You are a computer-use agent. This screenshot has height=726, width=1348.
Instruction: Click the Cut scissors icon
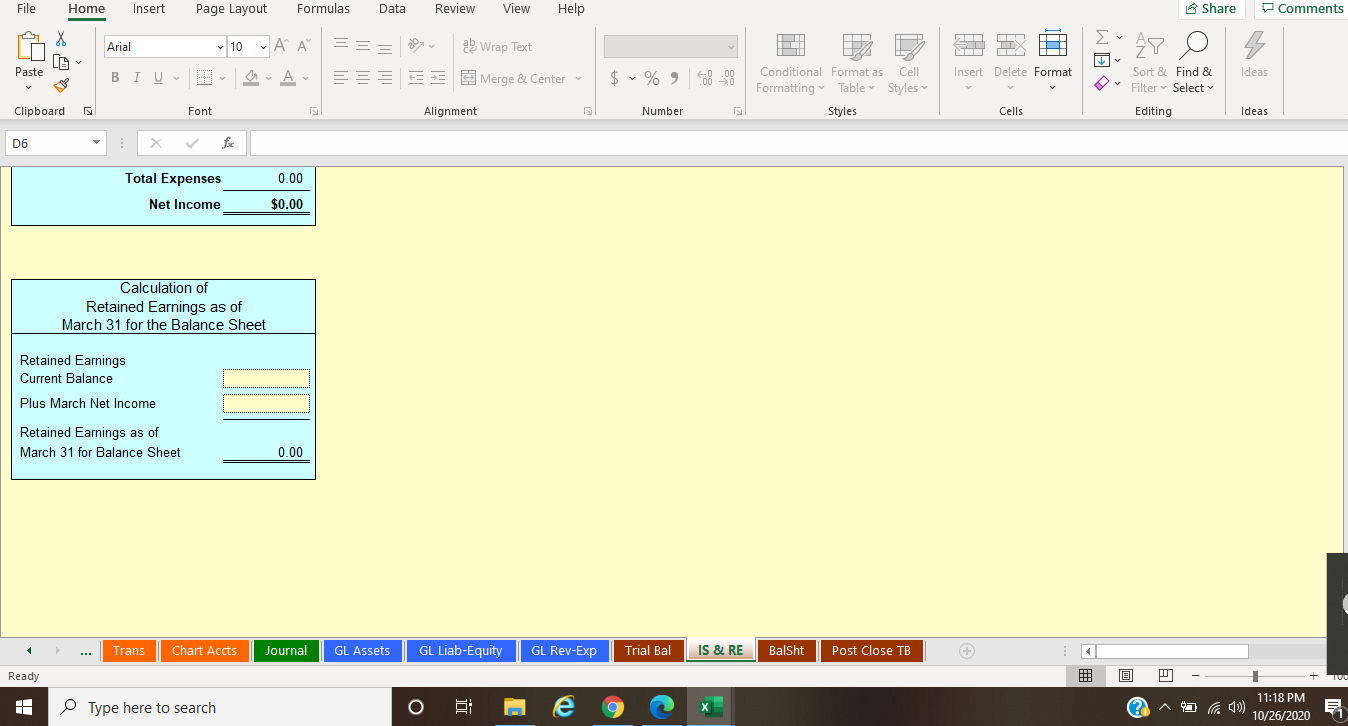tap(61, 38)
